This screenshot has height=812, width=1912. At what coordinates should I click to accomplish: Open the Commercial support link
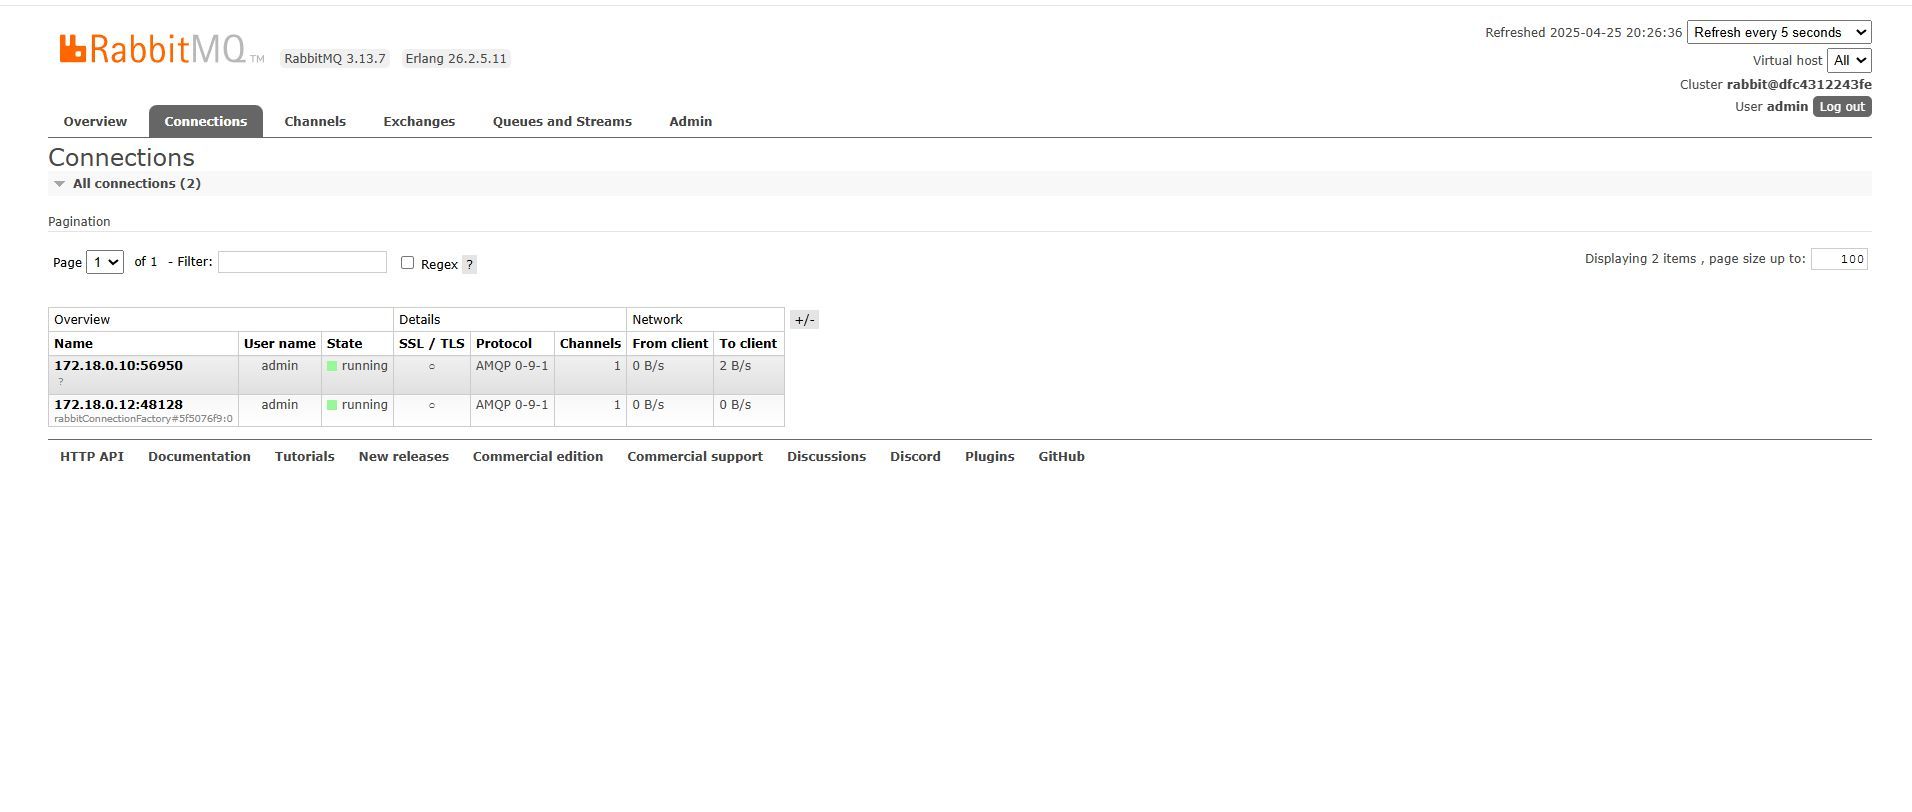pos(695,456)
